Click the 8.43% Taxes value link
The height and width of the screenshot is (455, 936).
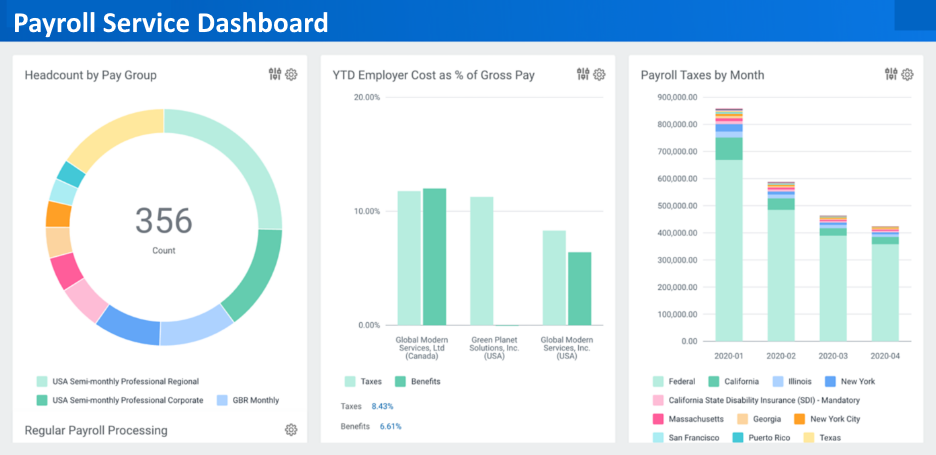click(382, 406)
